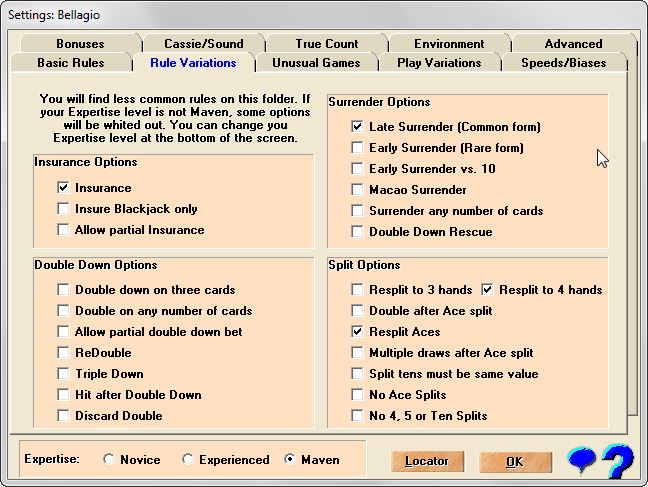The width and height of the screenshot is (648, 487).
Task: Click OK to confirm settings
Action: (x=515, y=461)
